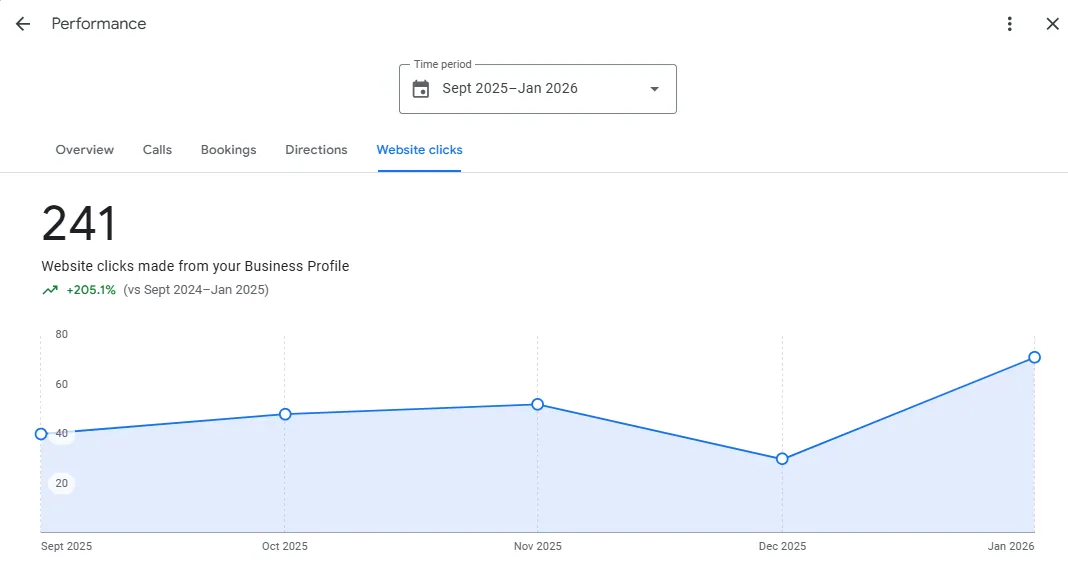Click the 80 y-axis label
This screenshot has width=1068, height=577.
[x=62, y=334]
